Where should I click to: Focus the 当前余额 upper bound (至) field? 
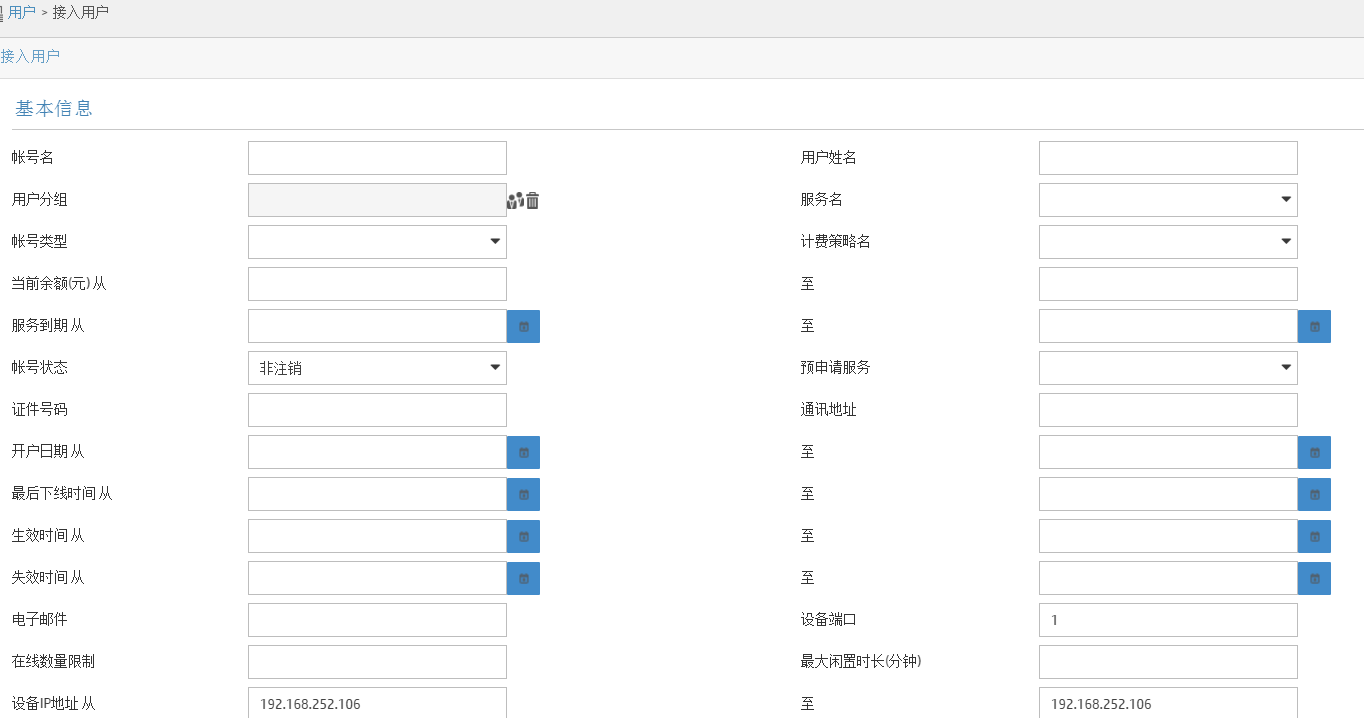tap(1168, 284)
